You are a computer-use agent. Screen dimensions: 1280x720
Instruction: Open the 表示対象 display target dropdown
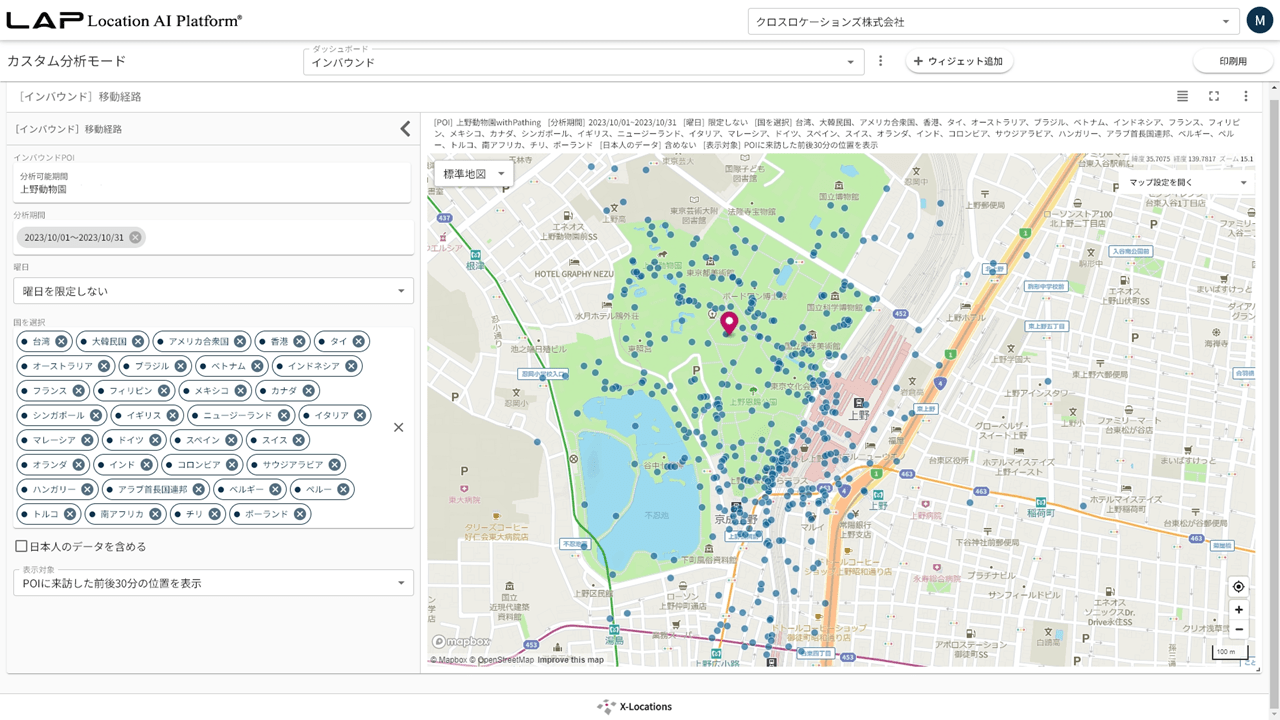213,583
